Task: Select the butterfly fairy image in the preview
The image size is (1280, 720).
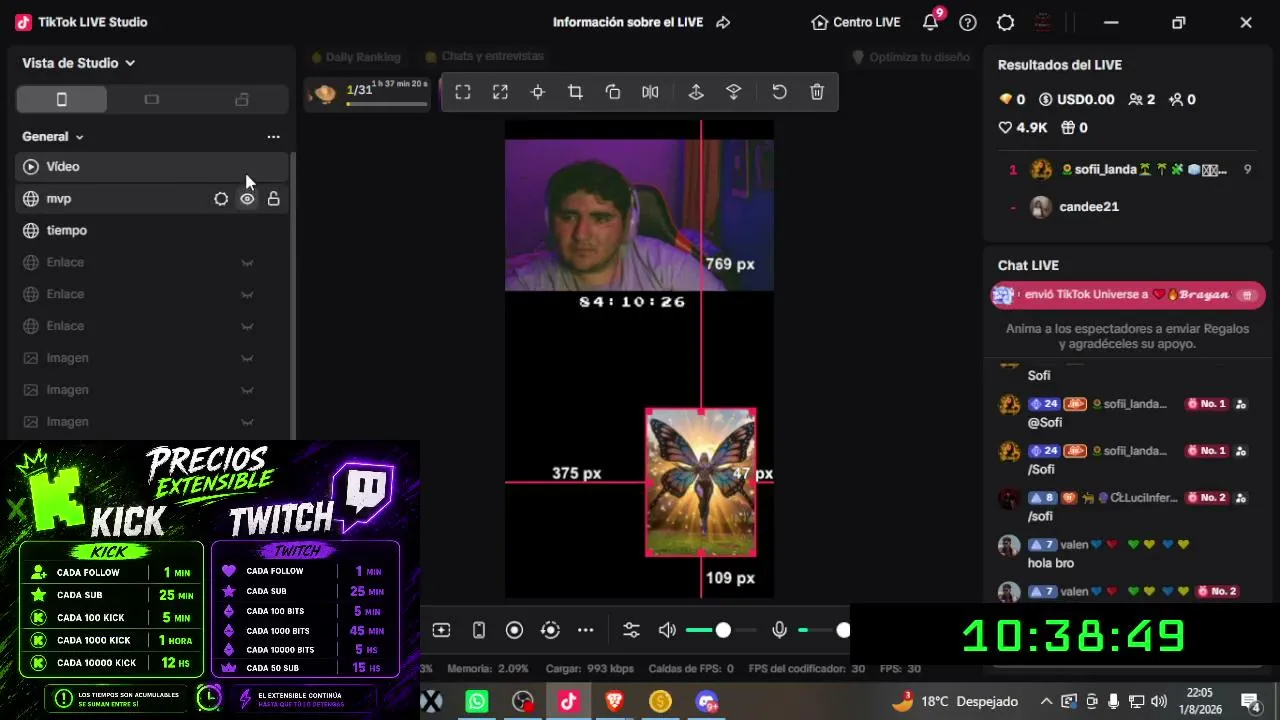Action: click(700, 482)
